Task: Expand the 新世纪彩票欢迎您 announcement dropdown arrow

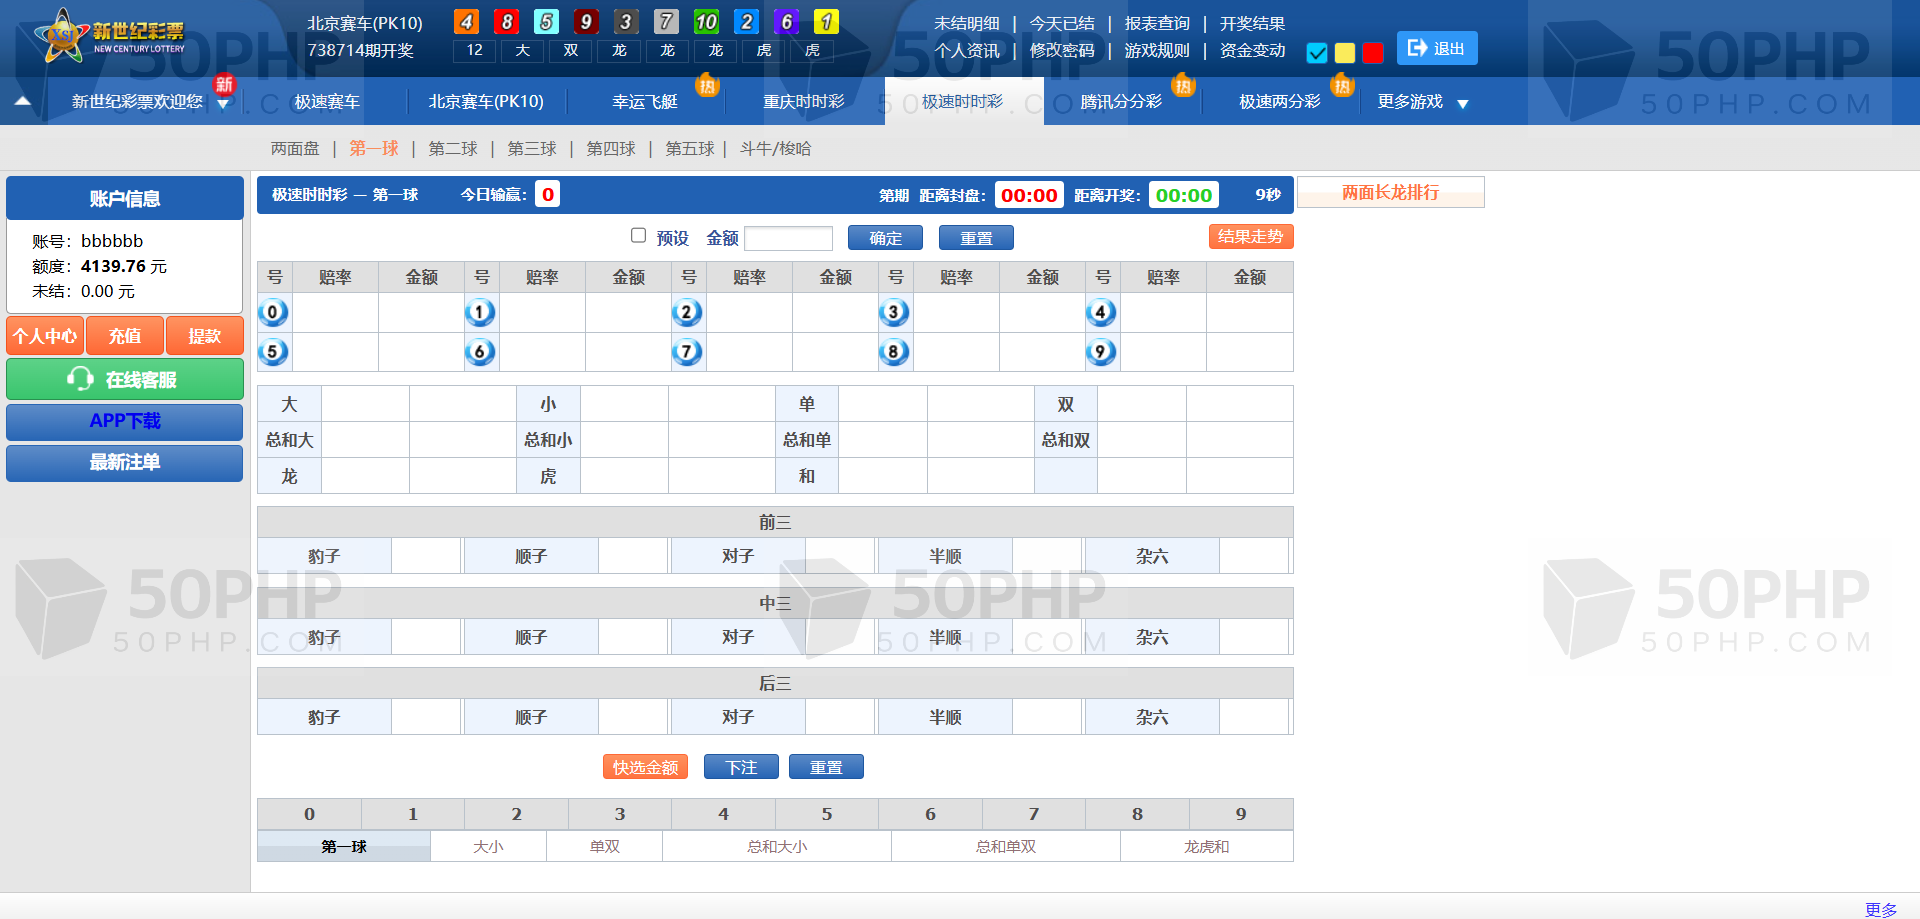Action: point(223,105)
